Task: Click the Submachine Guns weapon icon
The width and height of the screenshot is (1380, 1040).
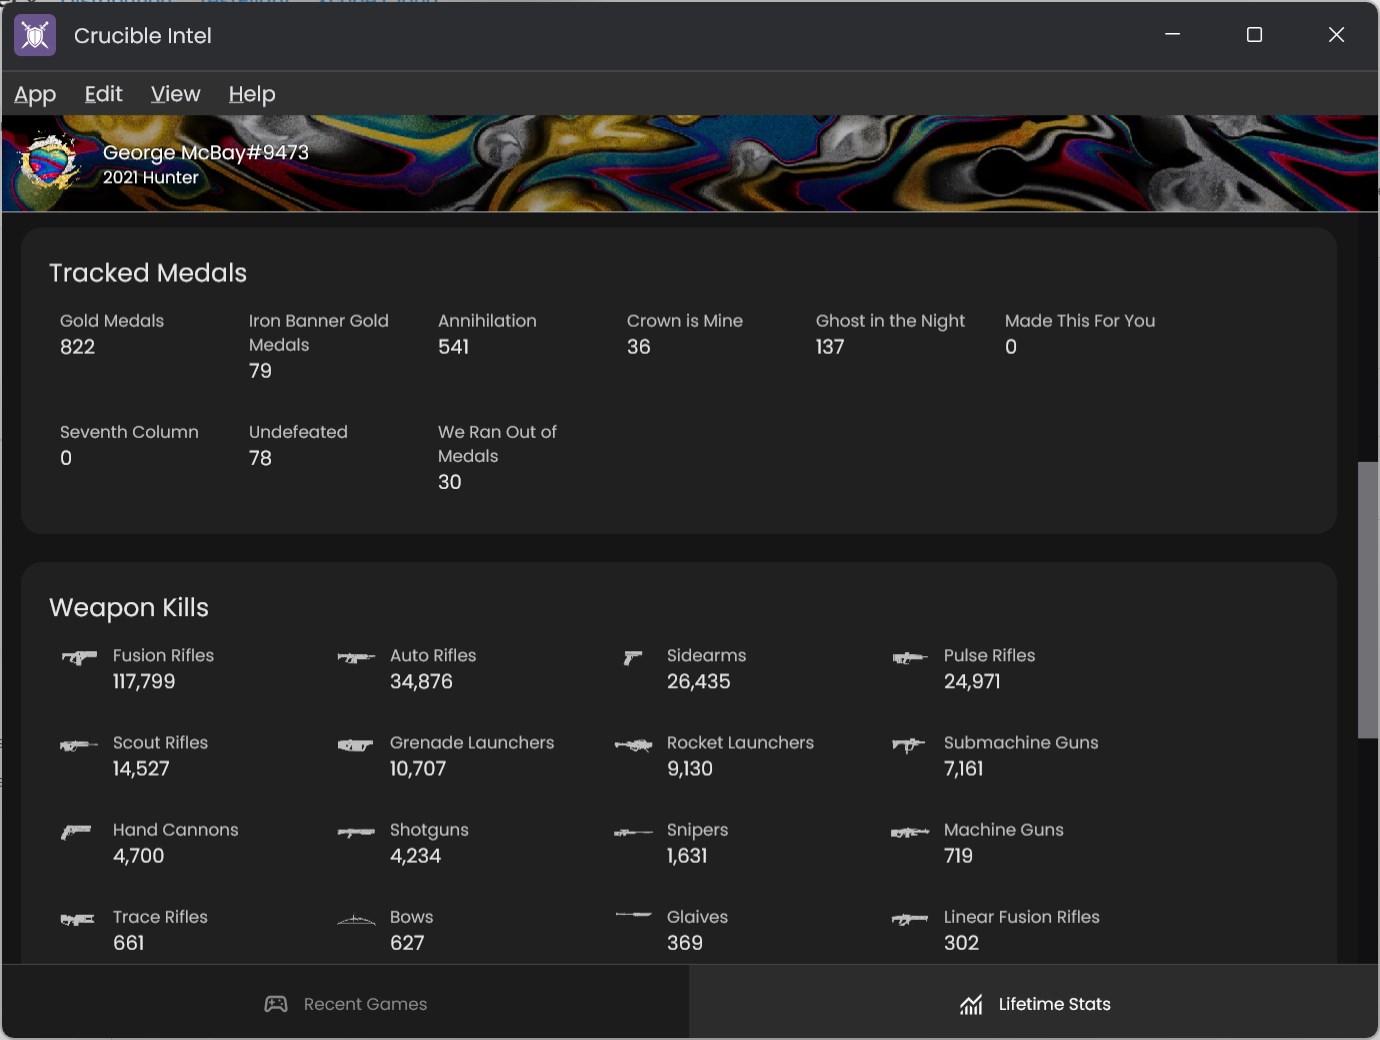Action: tap(908, 745)
